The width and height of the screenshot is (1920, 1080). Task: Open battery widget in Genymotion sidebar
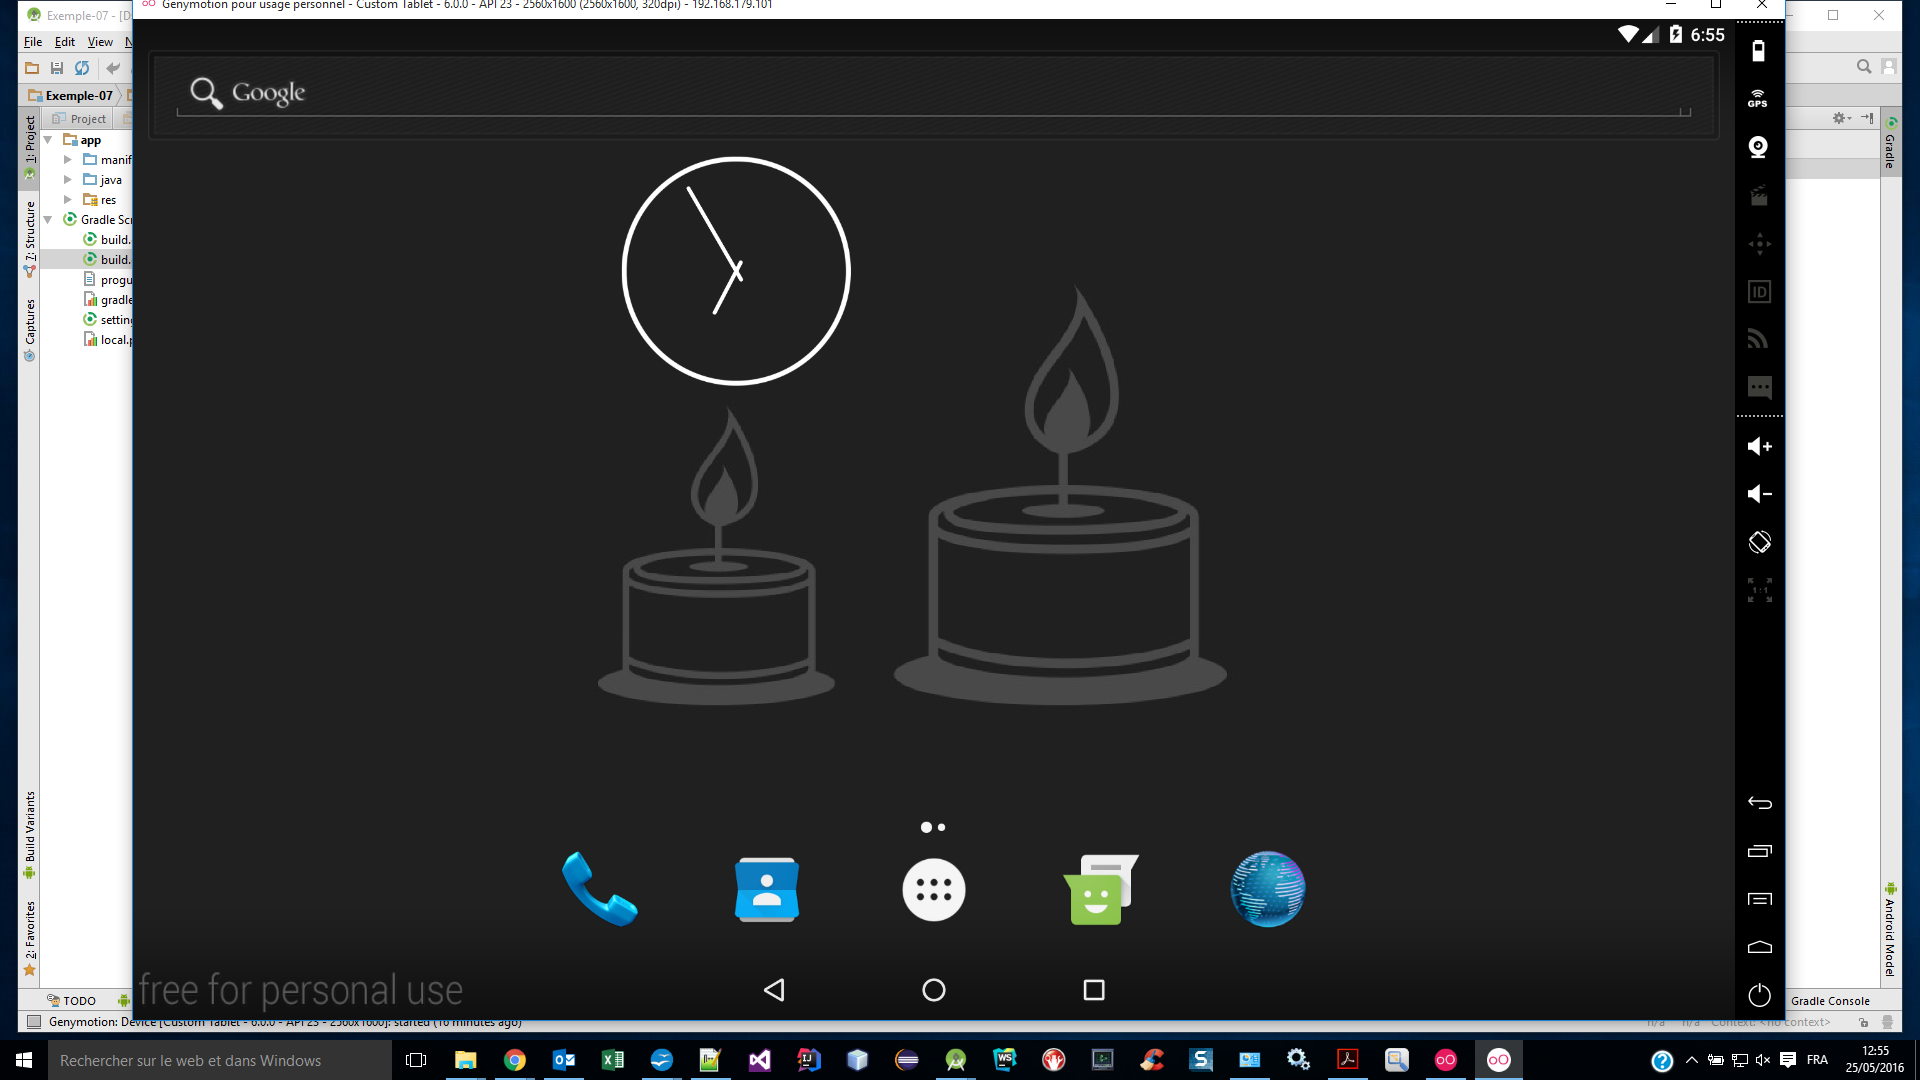(x=1758, y=51)
